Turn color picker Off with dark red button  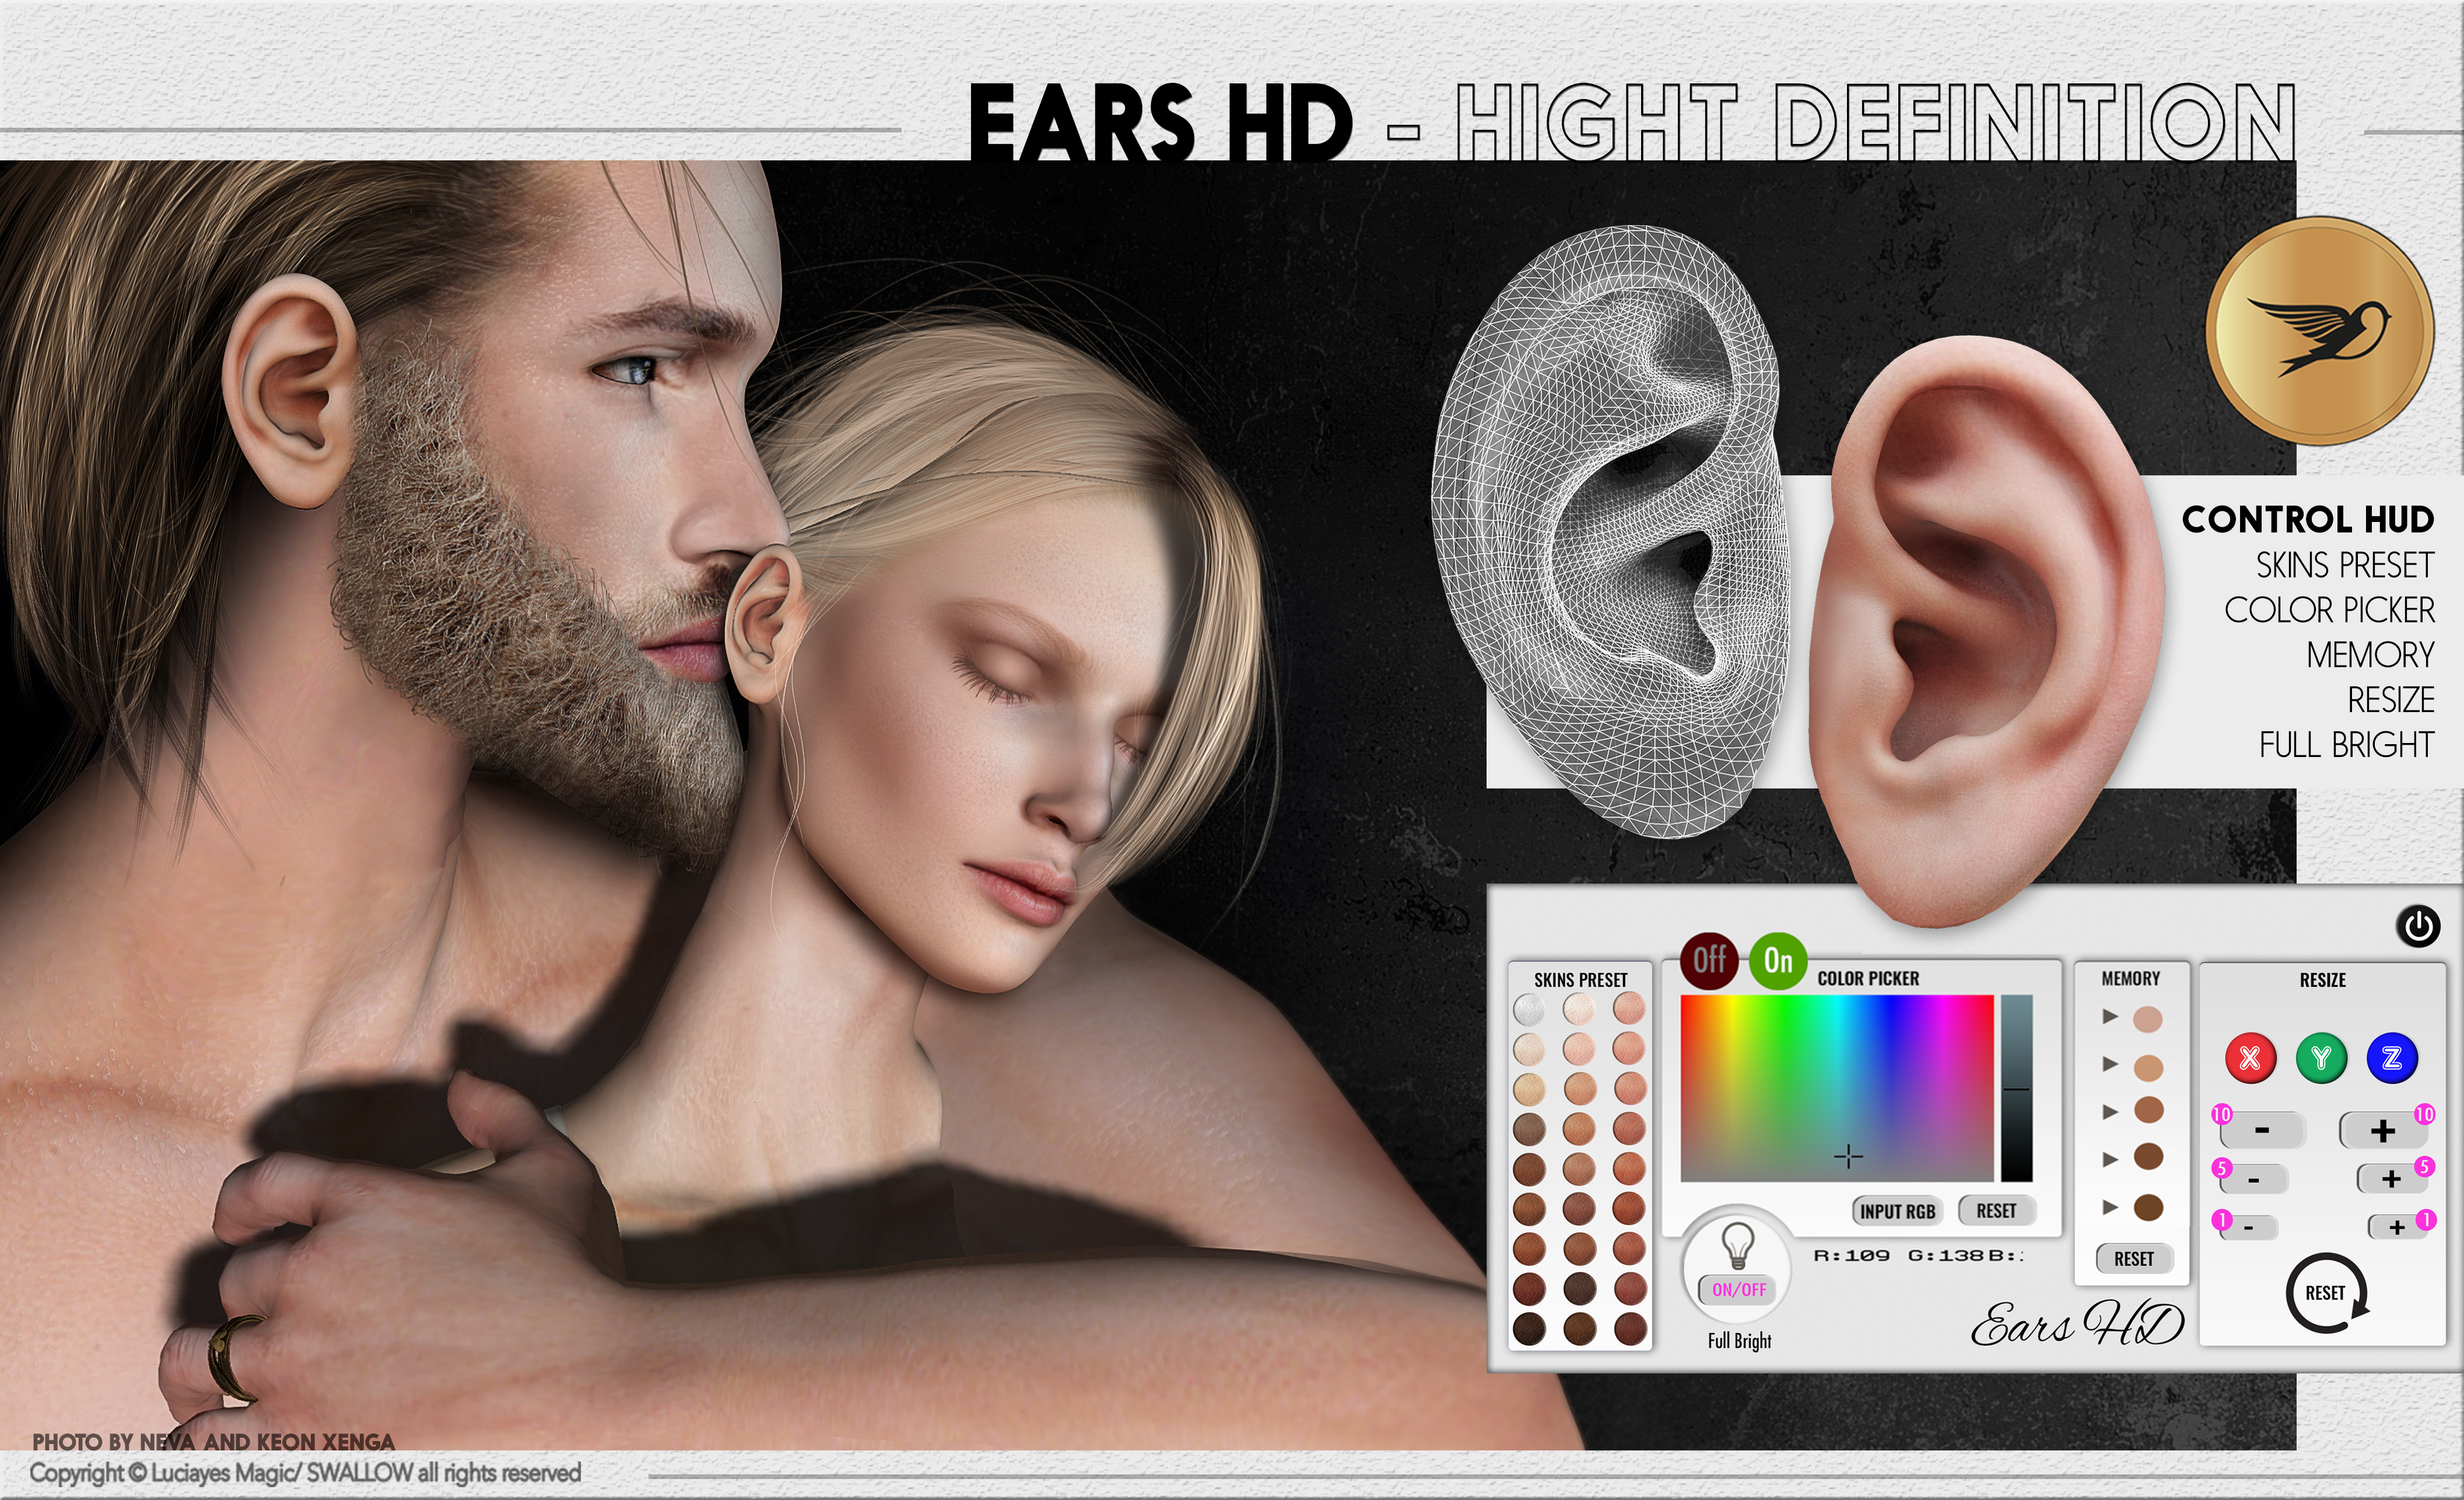pyautogui.click(x=1708, y=960)
